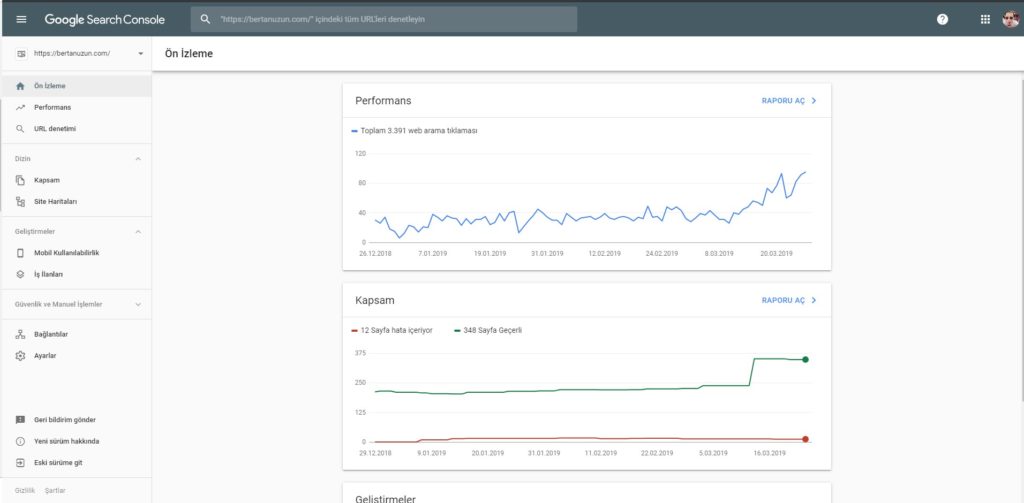Click the property icon beside bertanuzun.com
Viewport: 1024px width, 503px height.
point(21,54)
